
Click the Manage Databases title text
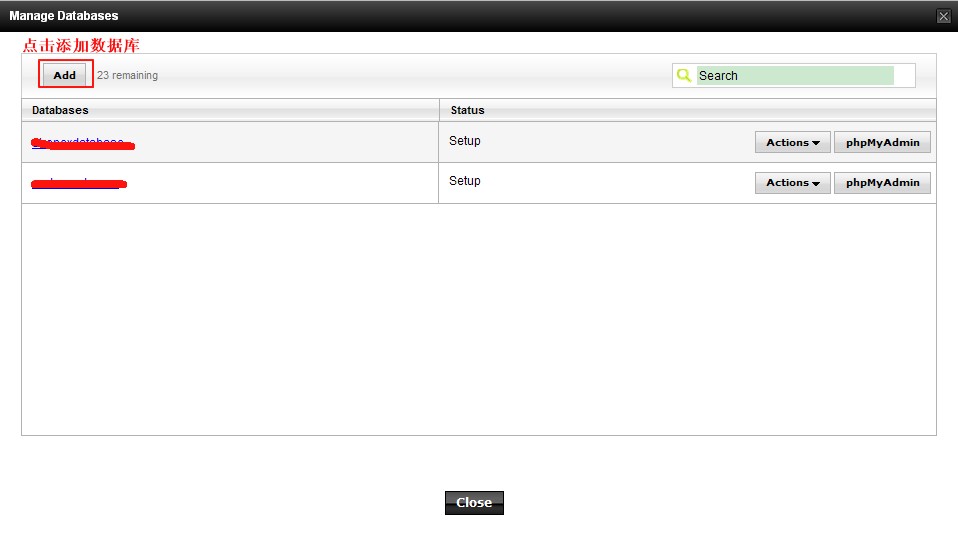click(64, 16)
